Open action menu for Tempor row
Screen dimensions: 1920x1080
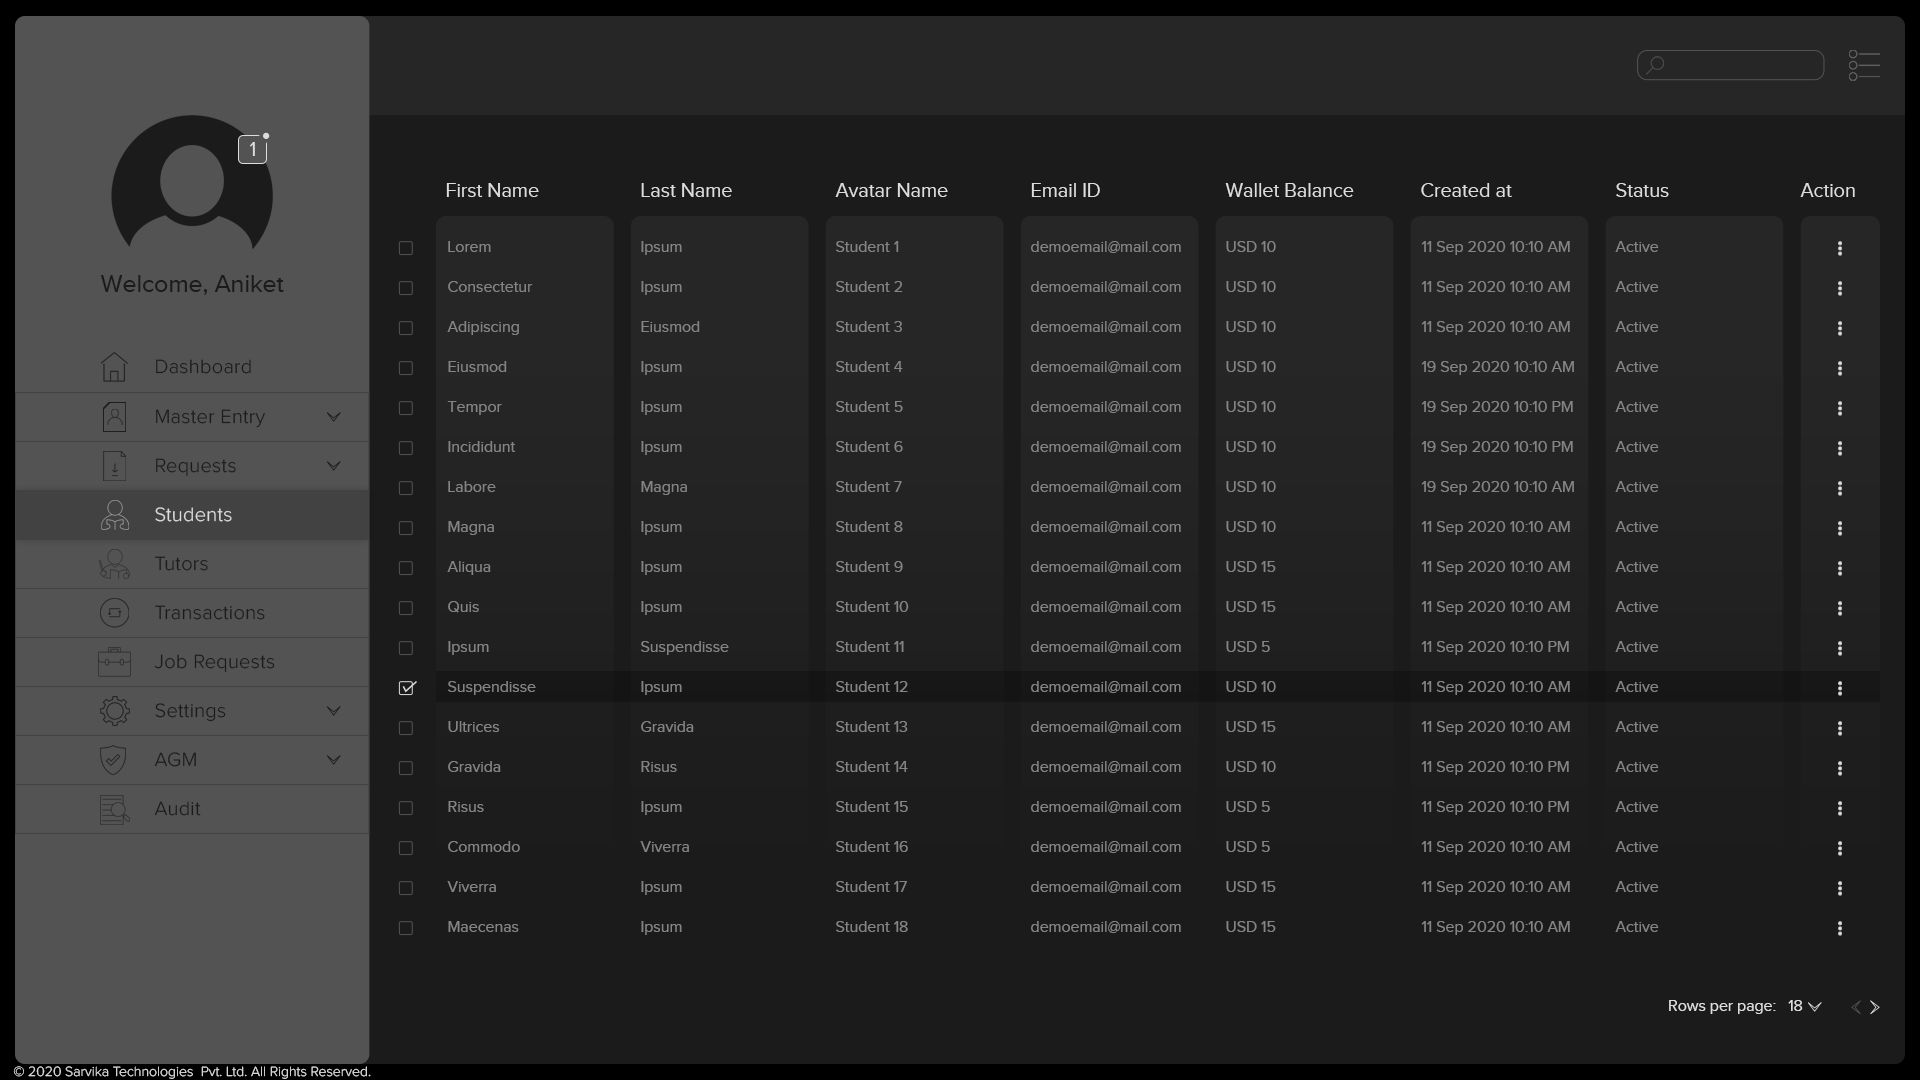pos(1839,408)
